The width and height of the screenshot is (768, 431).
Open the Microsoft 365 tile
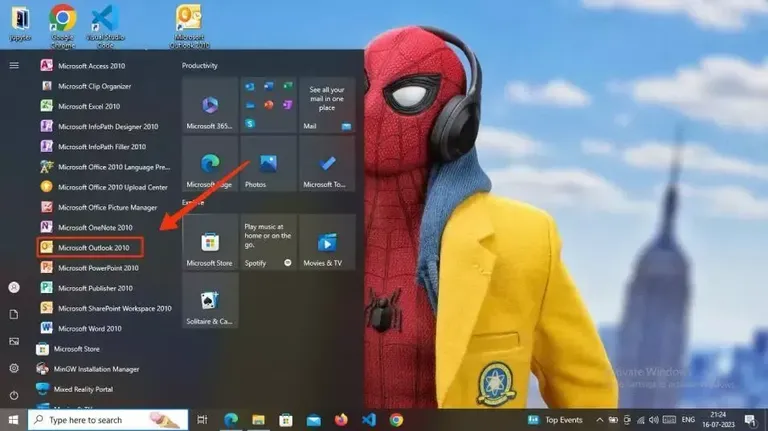coord(210,105)
